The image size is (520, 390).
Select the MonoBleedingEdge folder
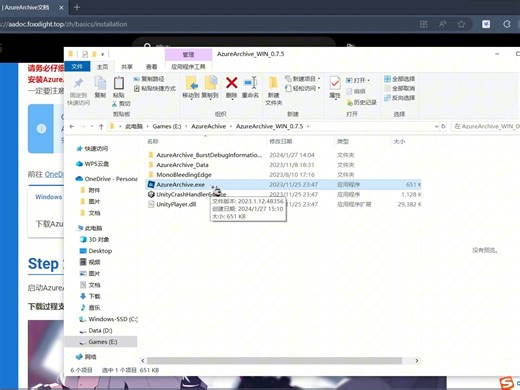pos(184,175)
